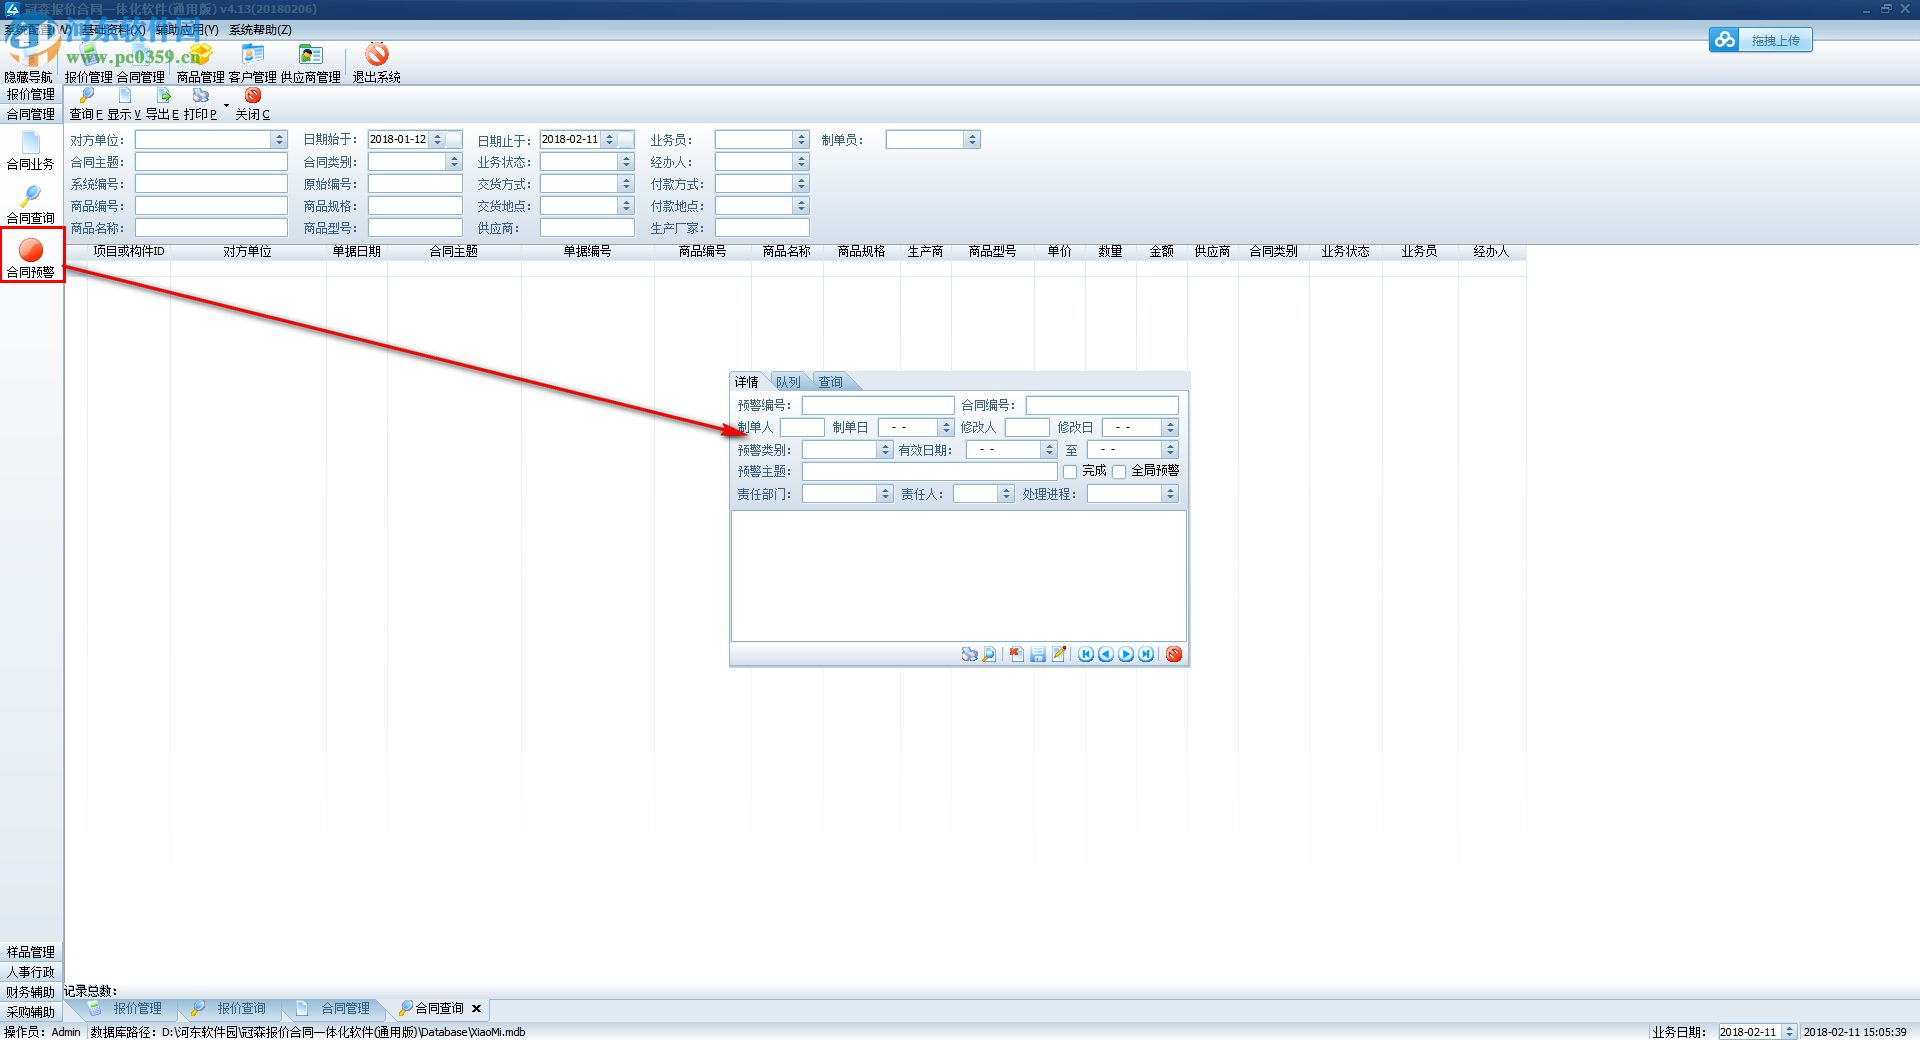Click the 商品名称 column header

coord(787,251)
